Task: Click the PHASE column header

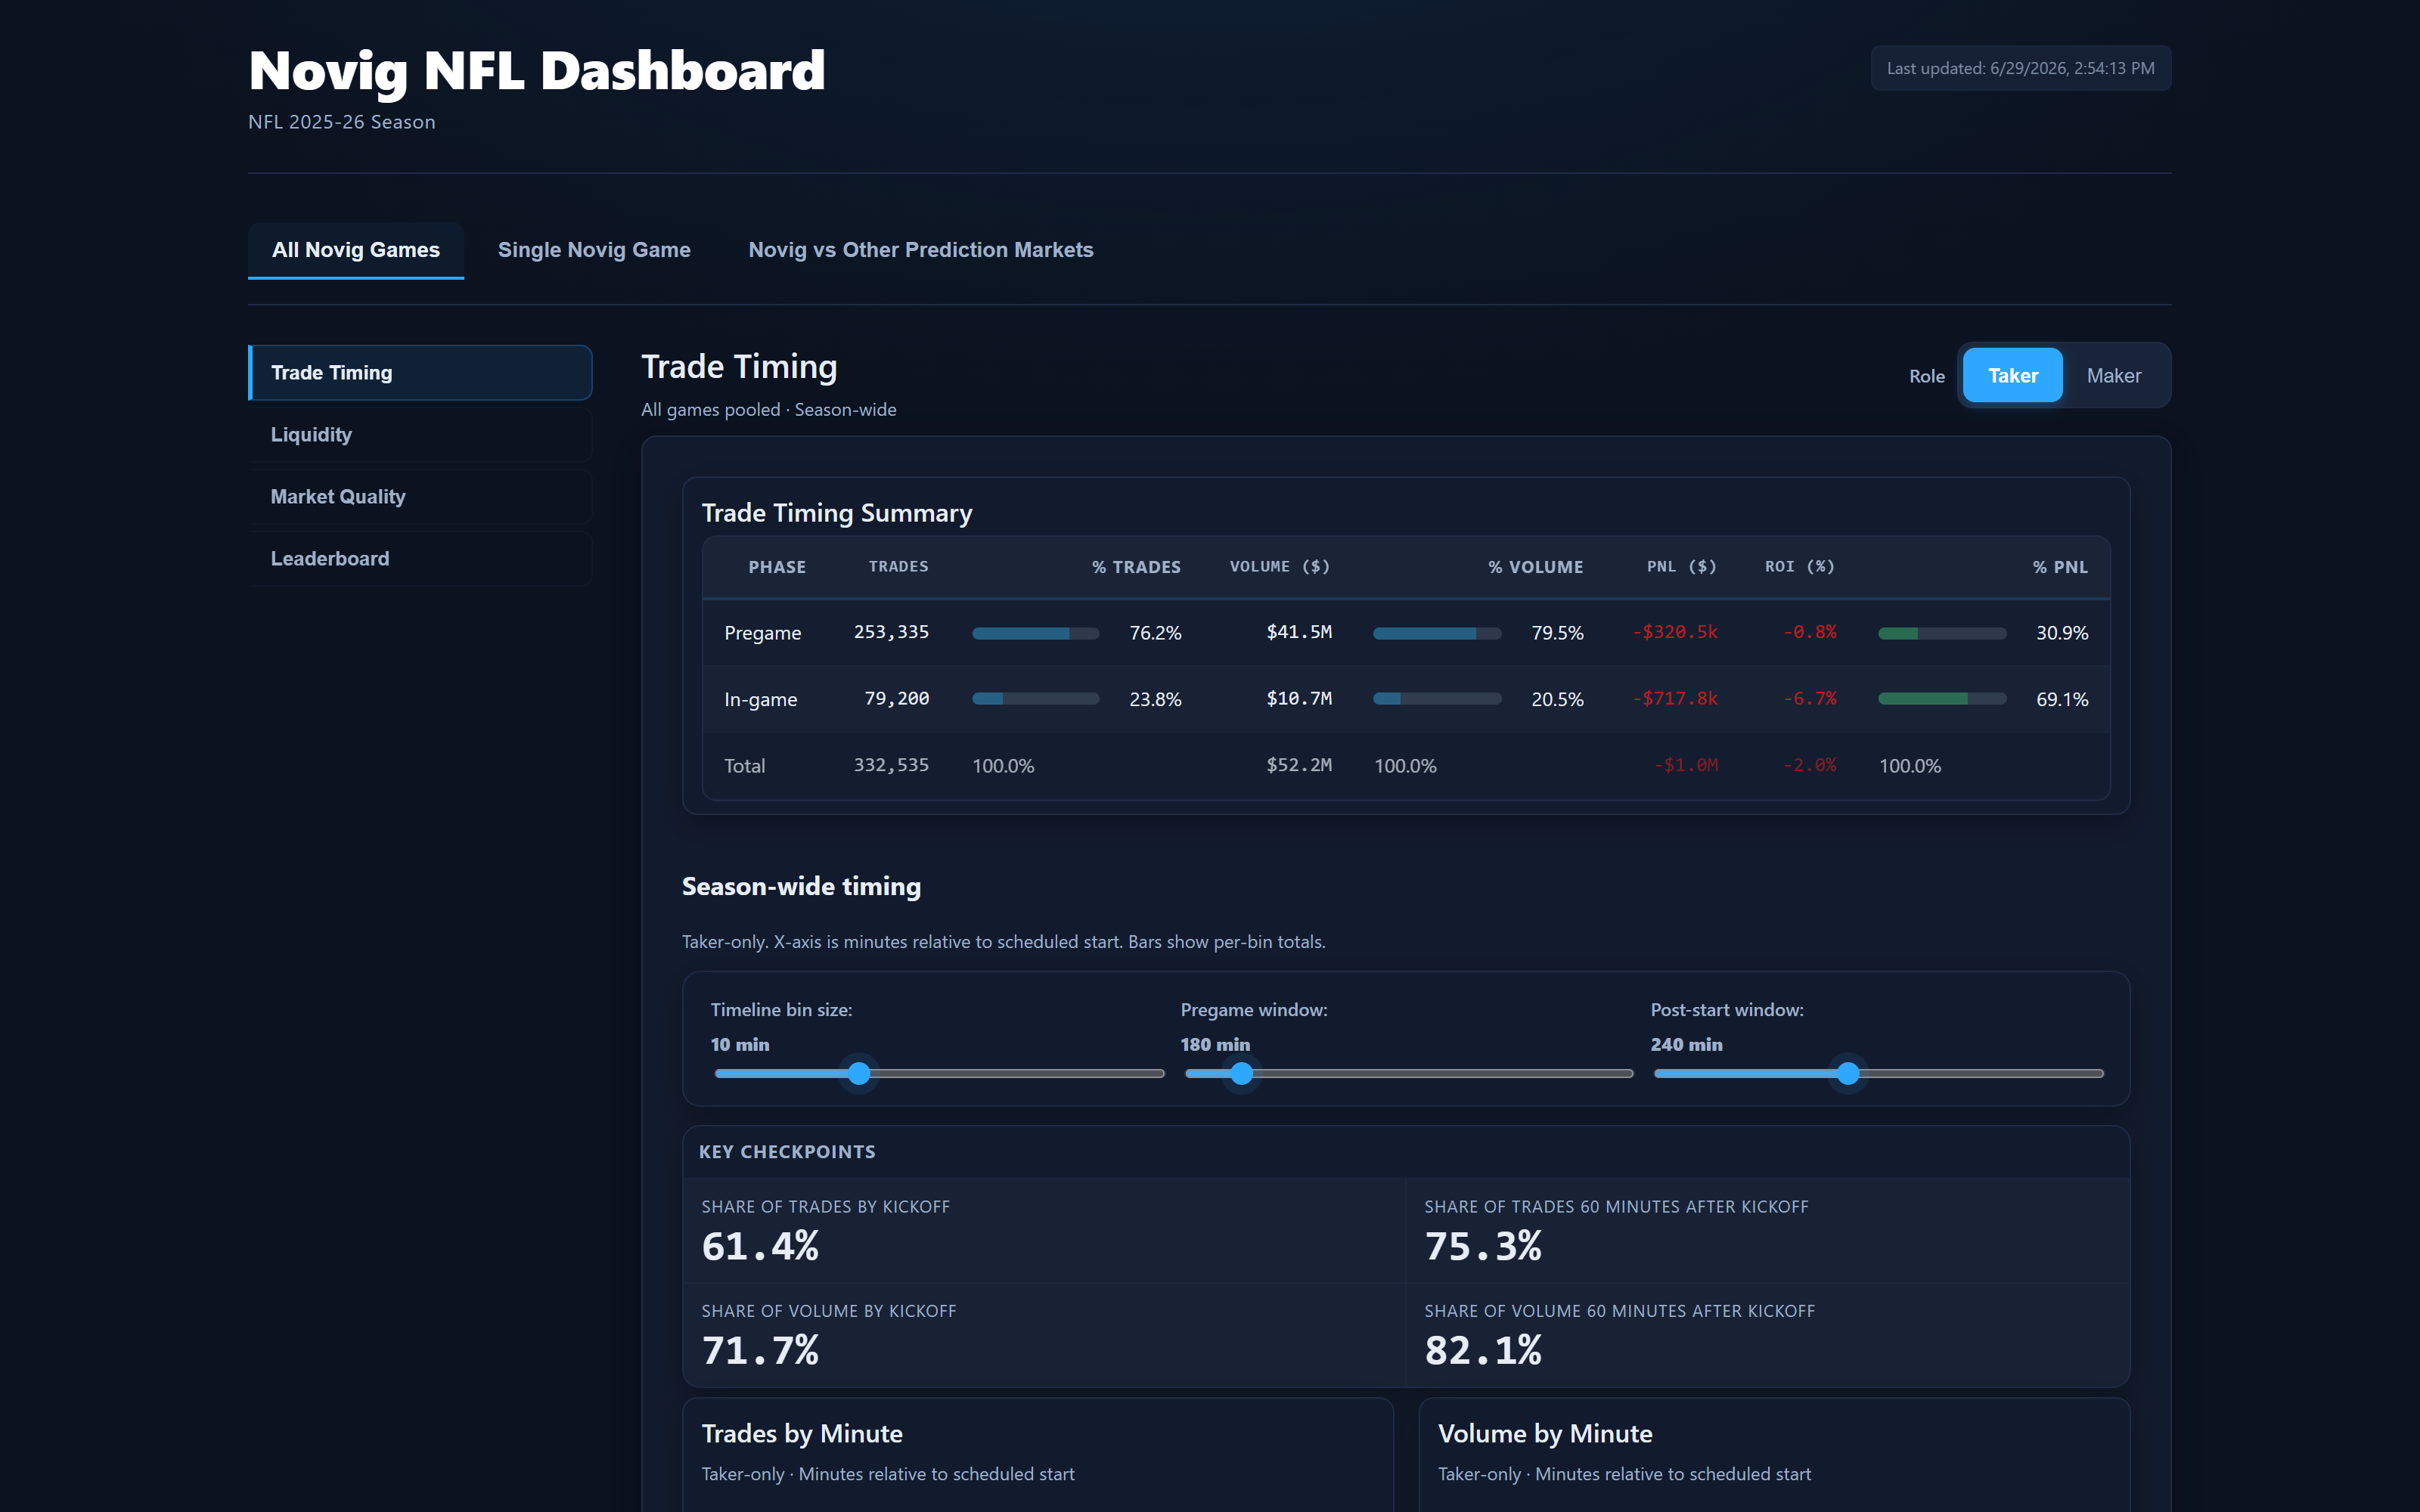Action: pos(777,567)
